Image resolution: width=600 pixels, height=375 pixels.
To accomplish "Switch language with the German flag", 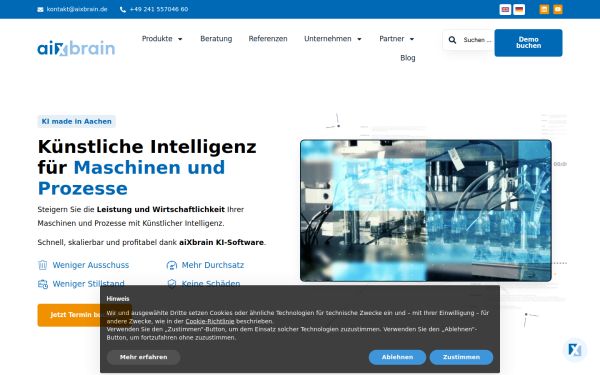I will (519, 9).
